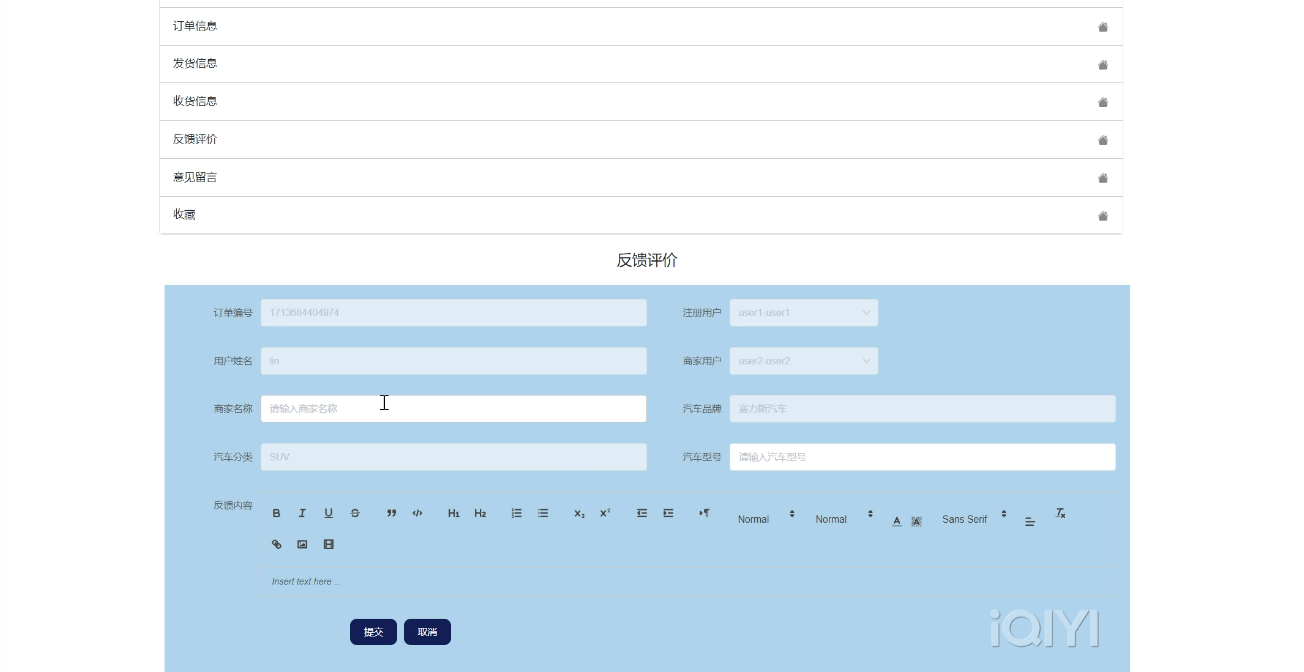Viewport: 1304px width, 672px height.
Task: Create a numbered ordered list
Action: point(516,513)
